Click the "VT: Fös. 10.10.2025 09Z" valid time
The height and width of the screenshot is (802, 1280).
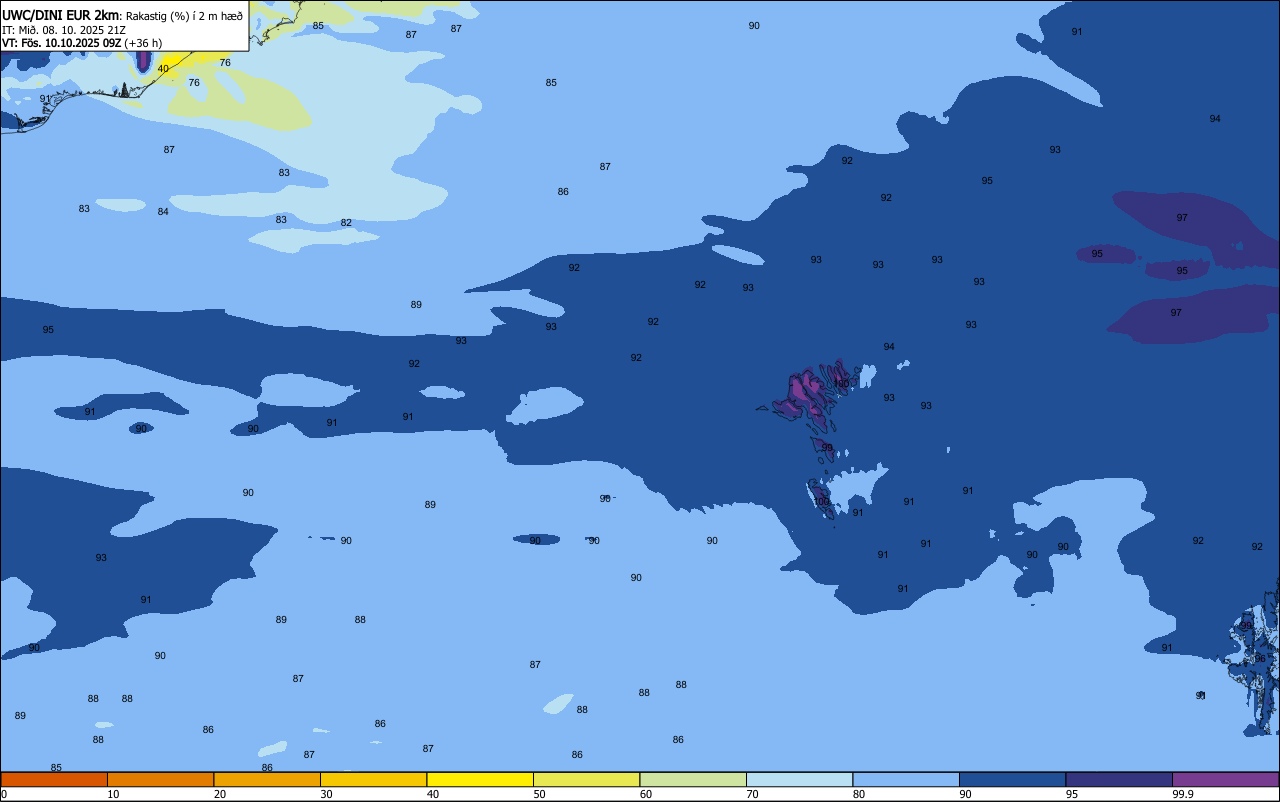pyautogui.click(x=62, y=43)
